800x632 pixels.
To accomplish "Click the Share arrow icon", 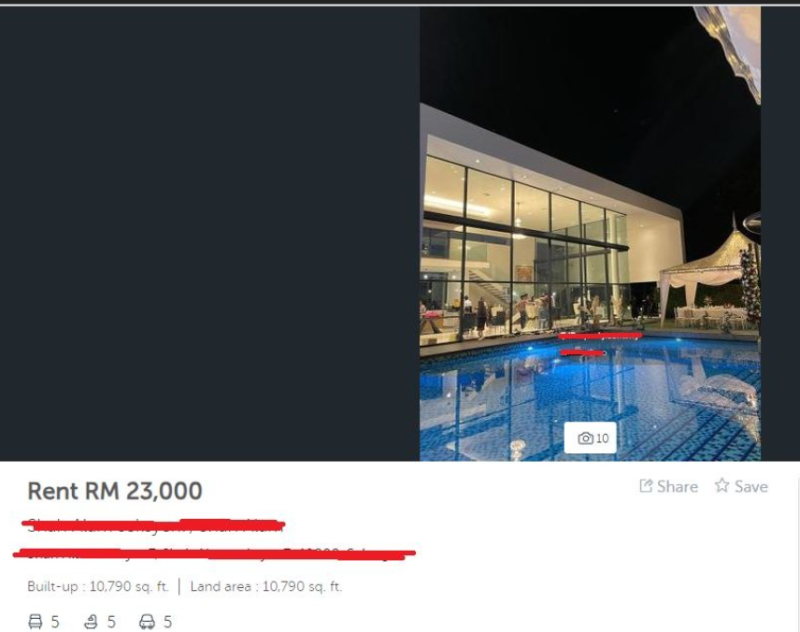I will click(x=646, y=486).
